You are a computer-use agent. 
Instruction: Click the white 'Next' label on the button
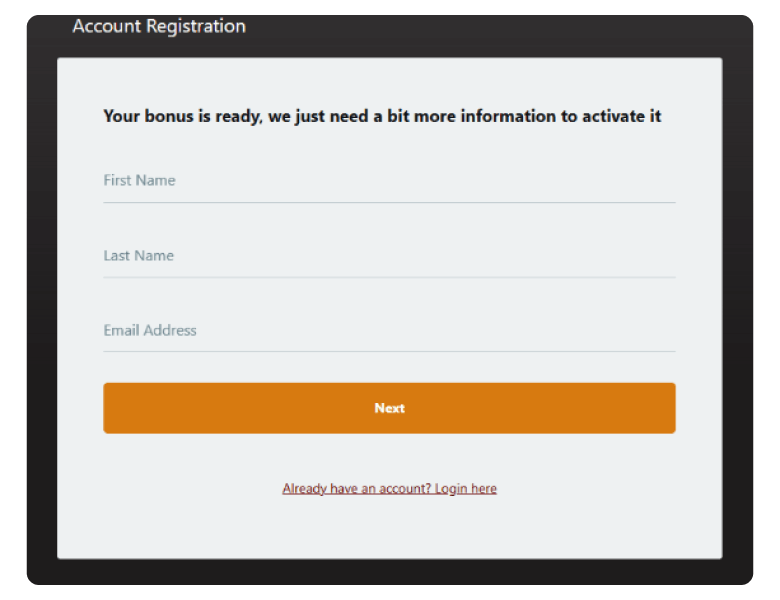pos(389,408)
